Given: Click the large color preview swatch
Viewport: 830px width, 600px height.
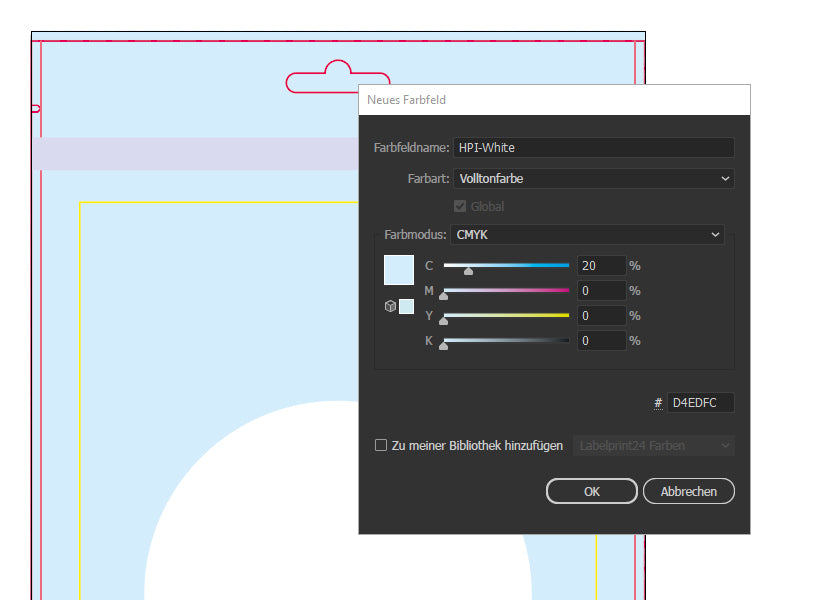Looking at the screenshot, I should pos(399,270).
